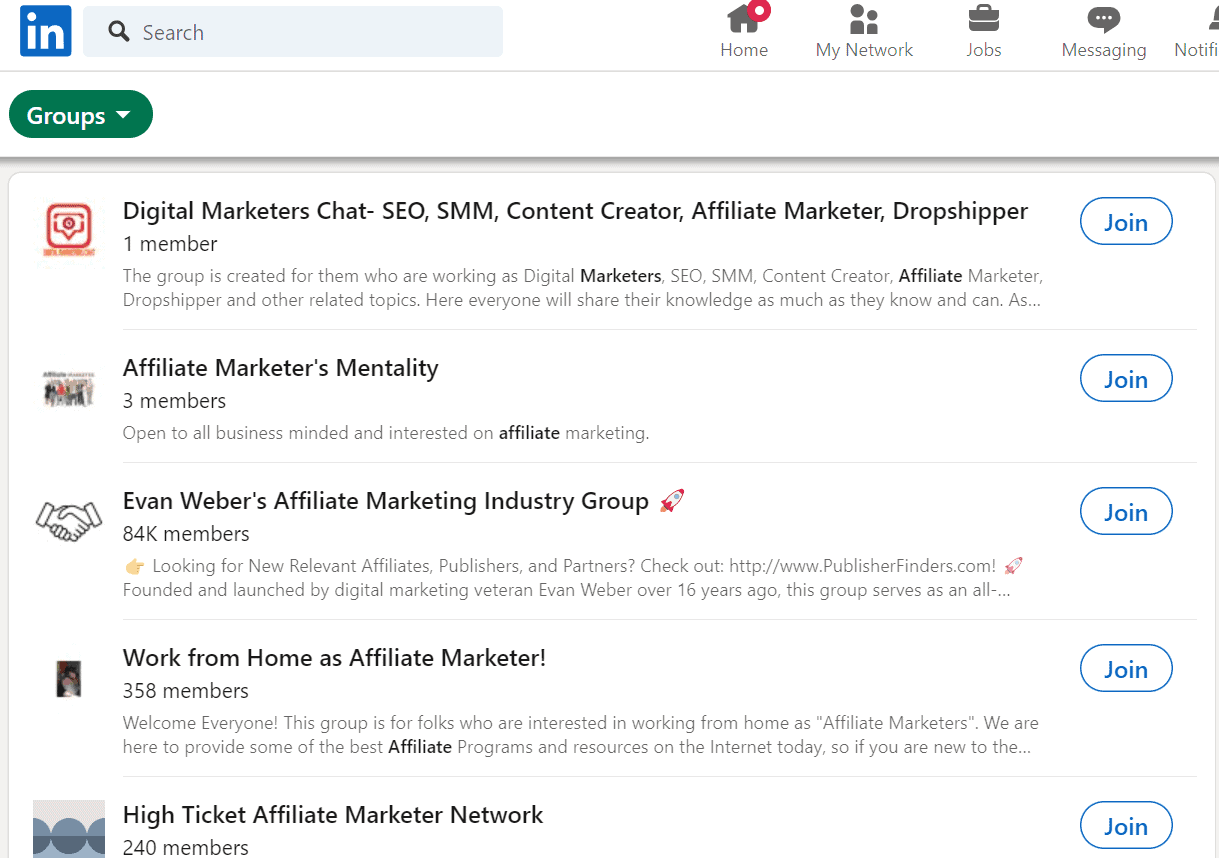Expand the Groups filter dropdown
This screenshot has height=858, width=1219.
click(81, 115)
